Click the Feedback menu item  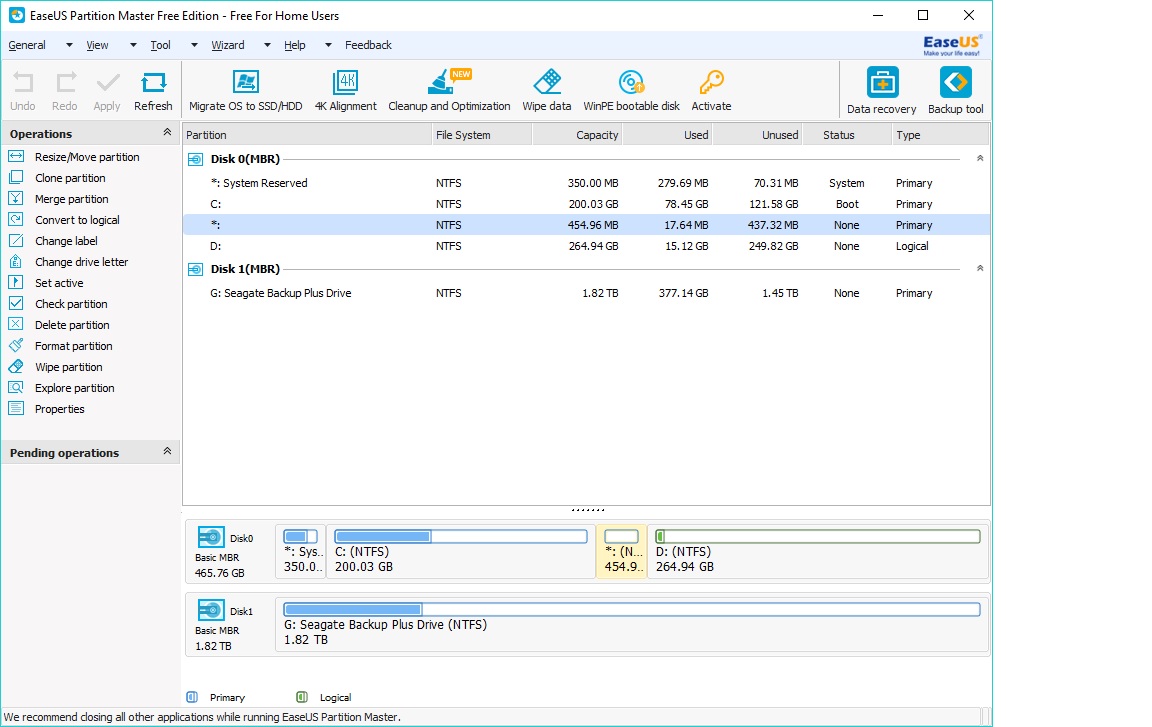[368, 45]
